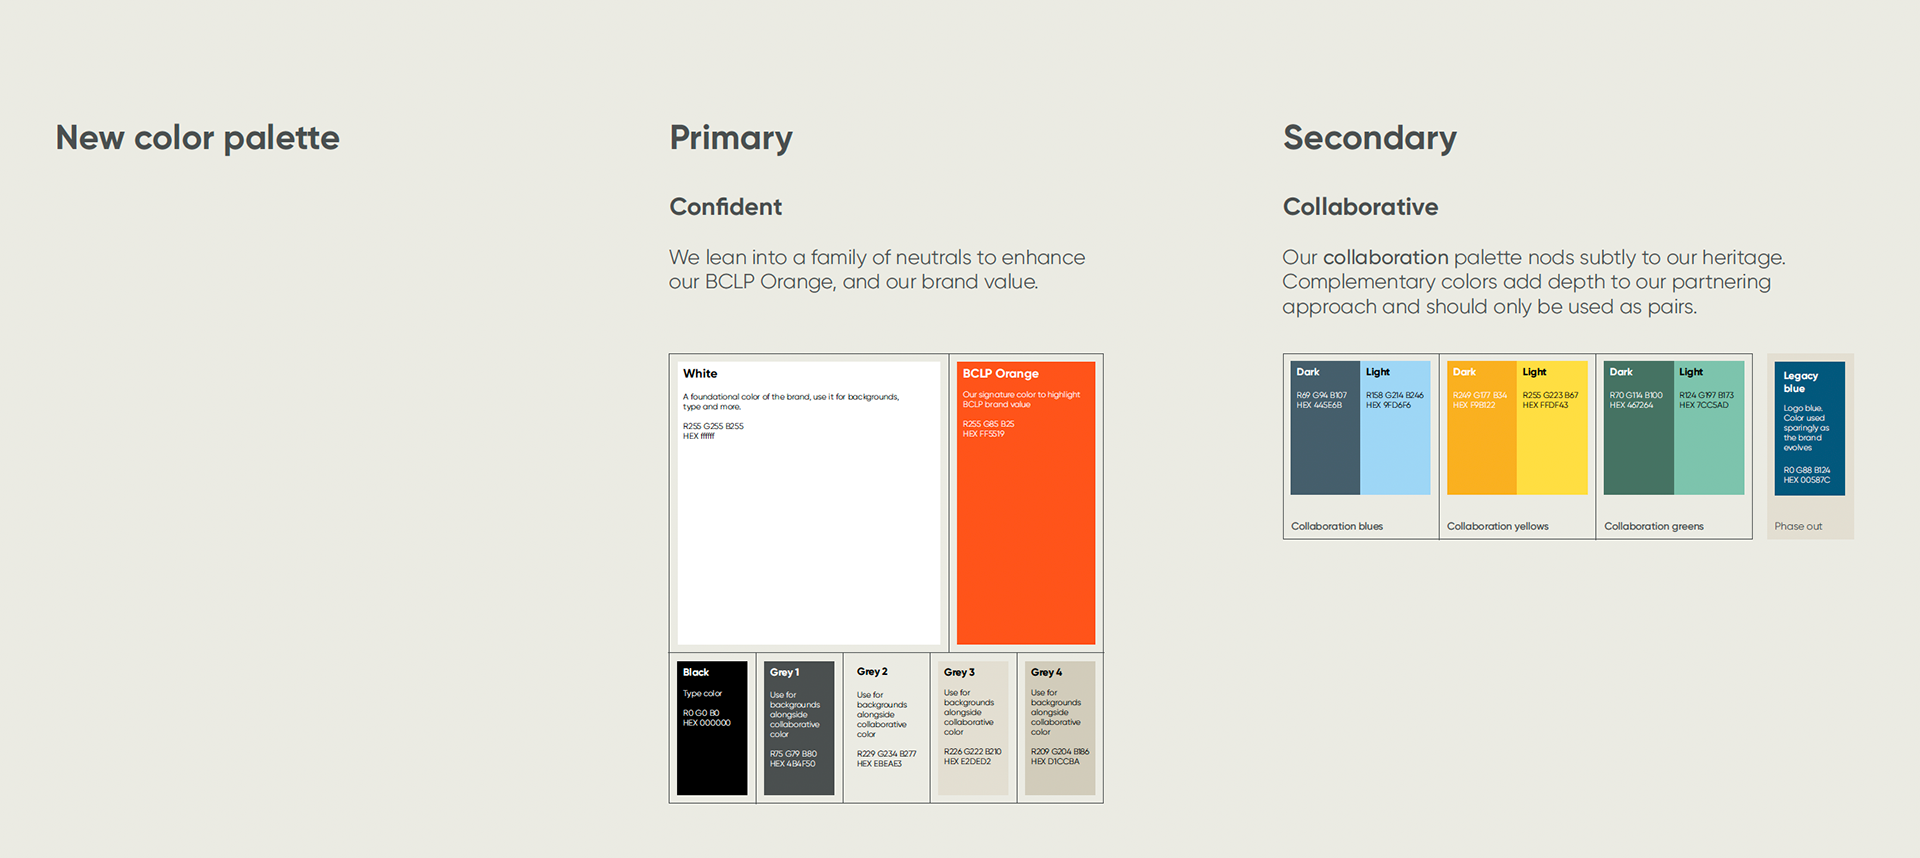Viewport: 1920px width, 858px height.
Task: Select the Grey 2 swatch
Action: [x=886, y=728]
